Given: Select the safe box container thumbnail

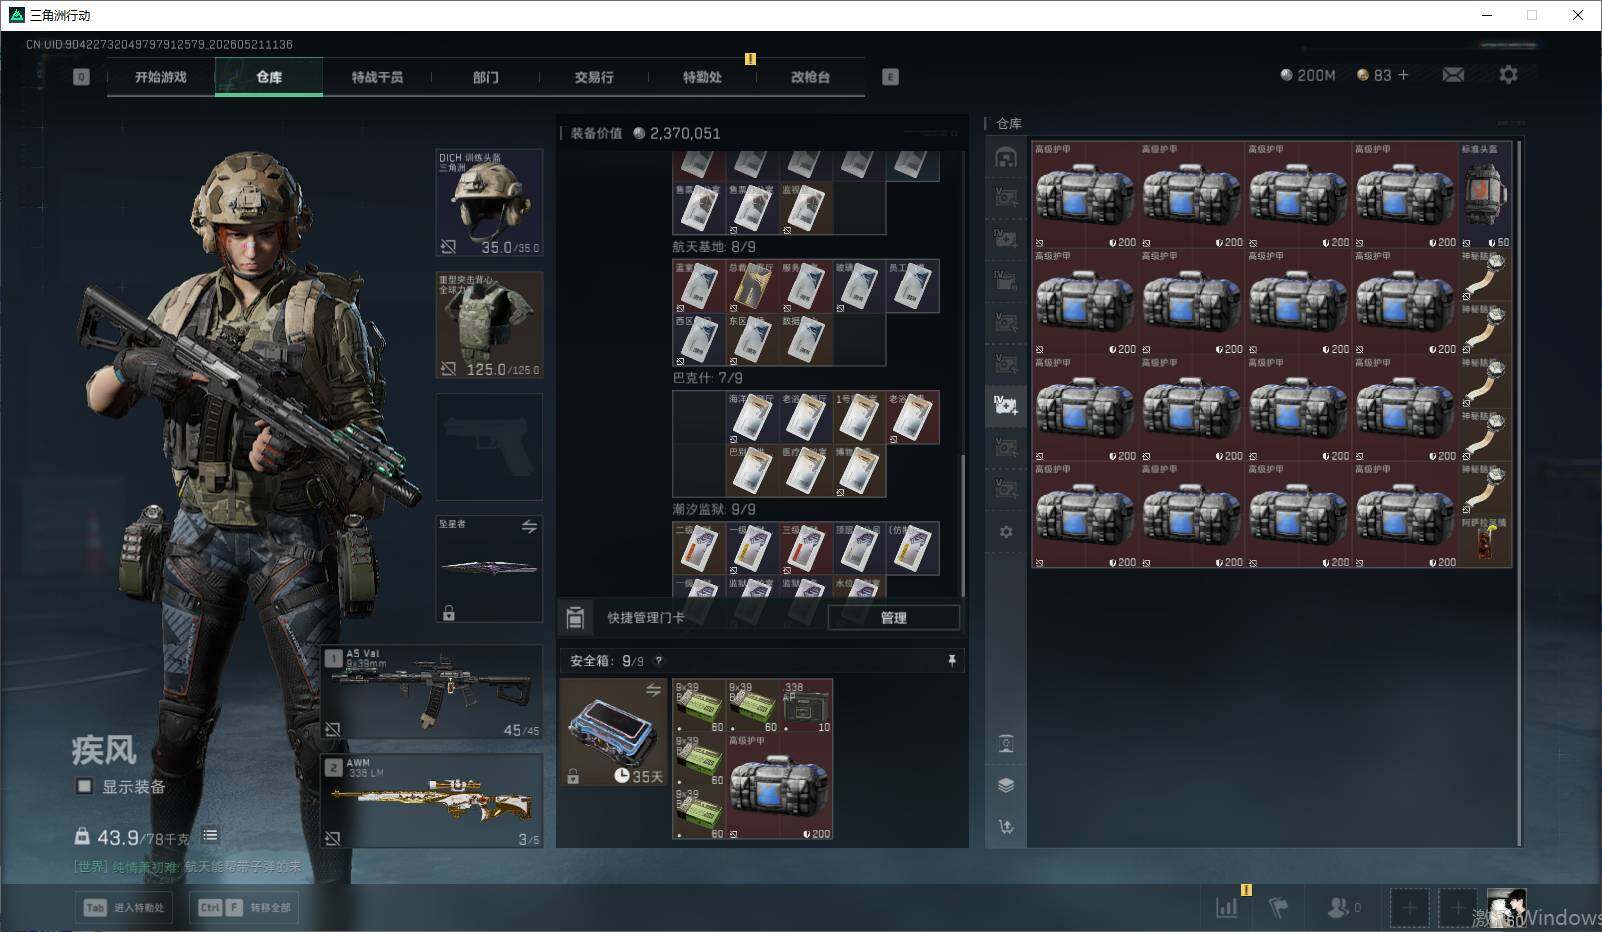Looking at the screenshot, I should click(613, 733).
